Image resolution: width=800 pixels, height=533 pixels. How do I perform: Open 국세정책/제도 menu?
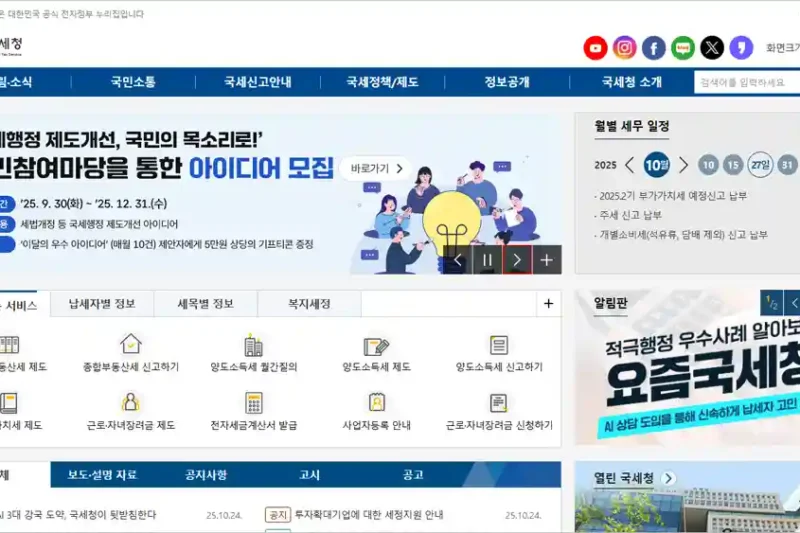coord(382,82)
